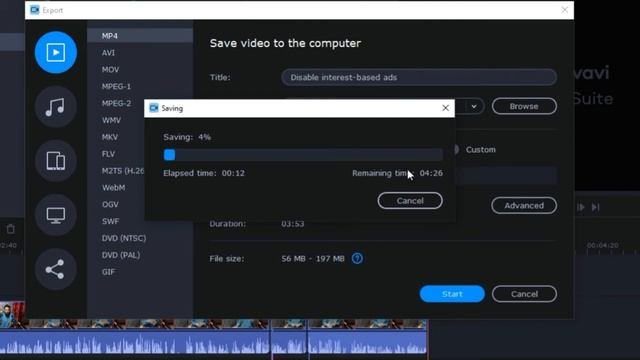Viewport: 640px width, 360px height.
Task: Open the audio export music note icon
Action: (56, 107)
